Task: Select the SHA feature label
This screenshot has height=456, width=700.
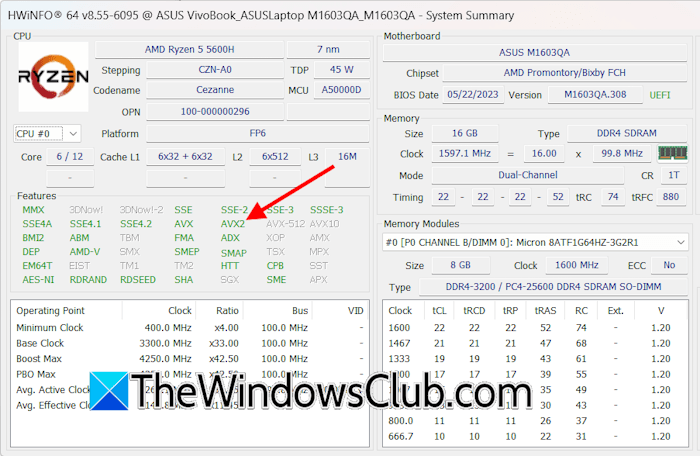Action: click(x=183, y=280)
